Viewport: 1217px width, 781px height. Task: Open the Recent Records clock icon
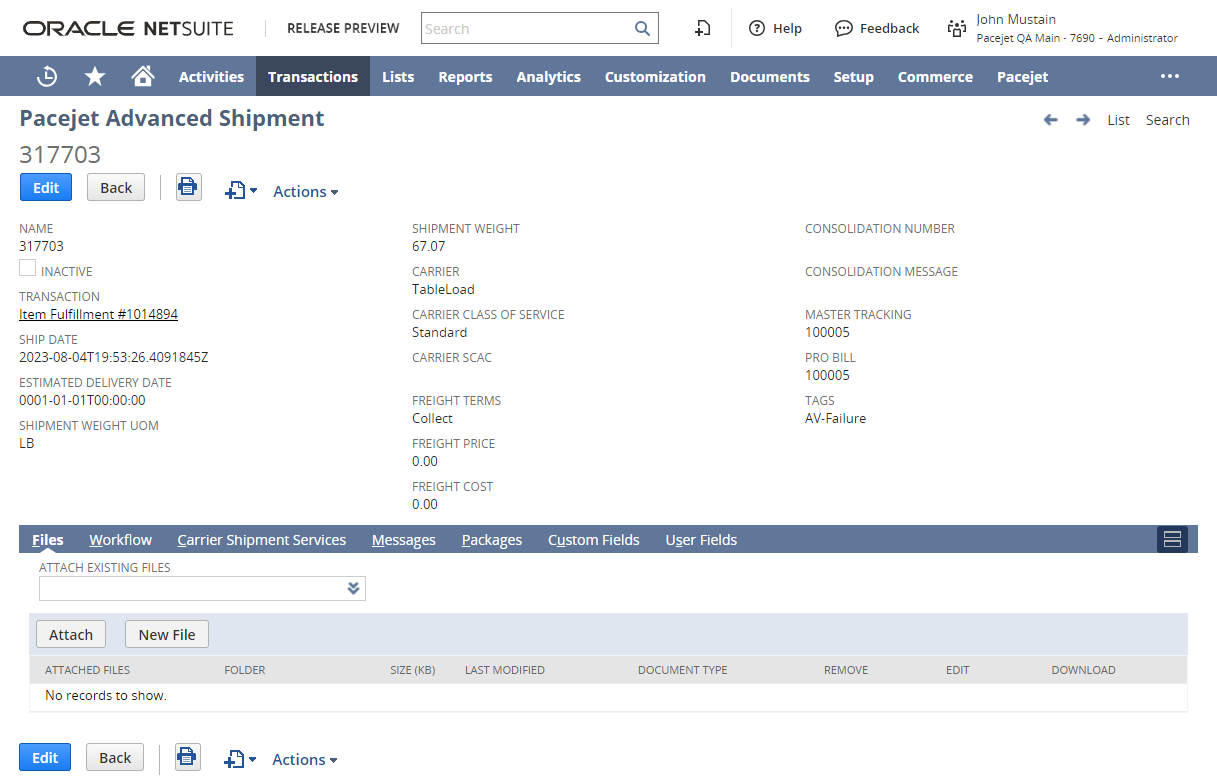coord(47,77)
